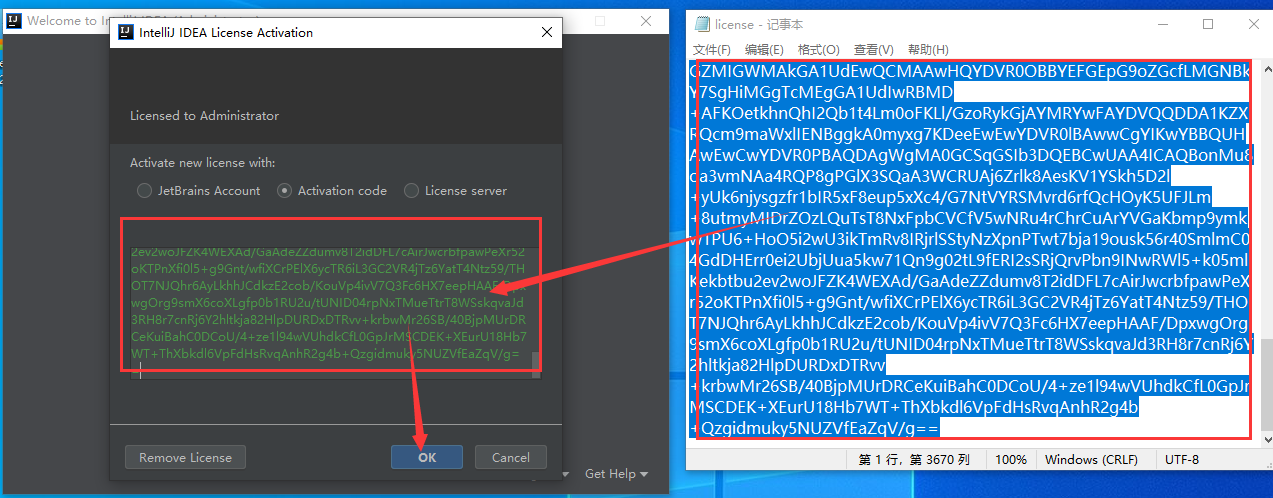Viewport: 1273px width, 498px height.
Task: Open the Get Help dropdown in Welcome window
Action: point(616,473)
